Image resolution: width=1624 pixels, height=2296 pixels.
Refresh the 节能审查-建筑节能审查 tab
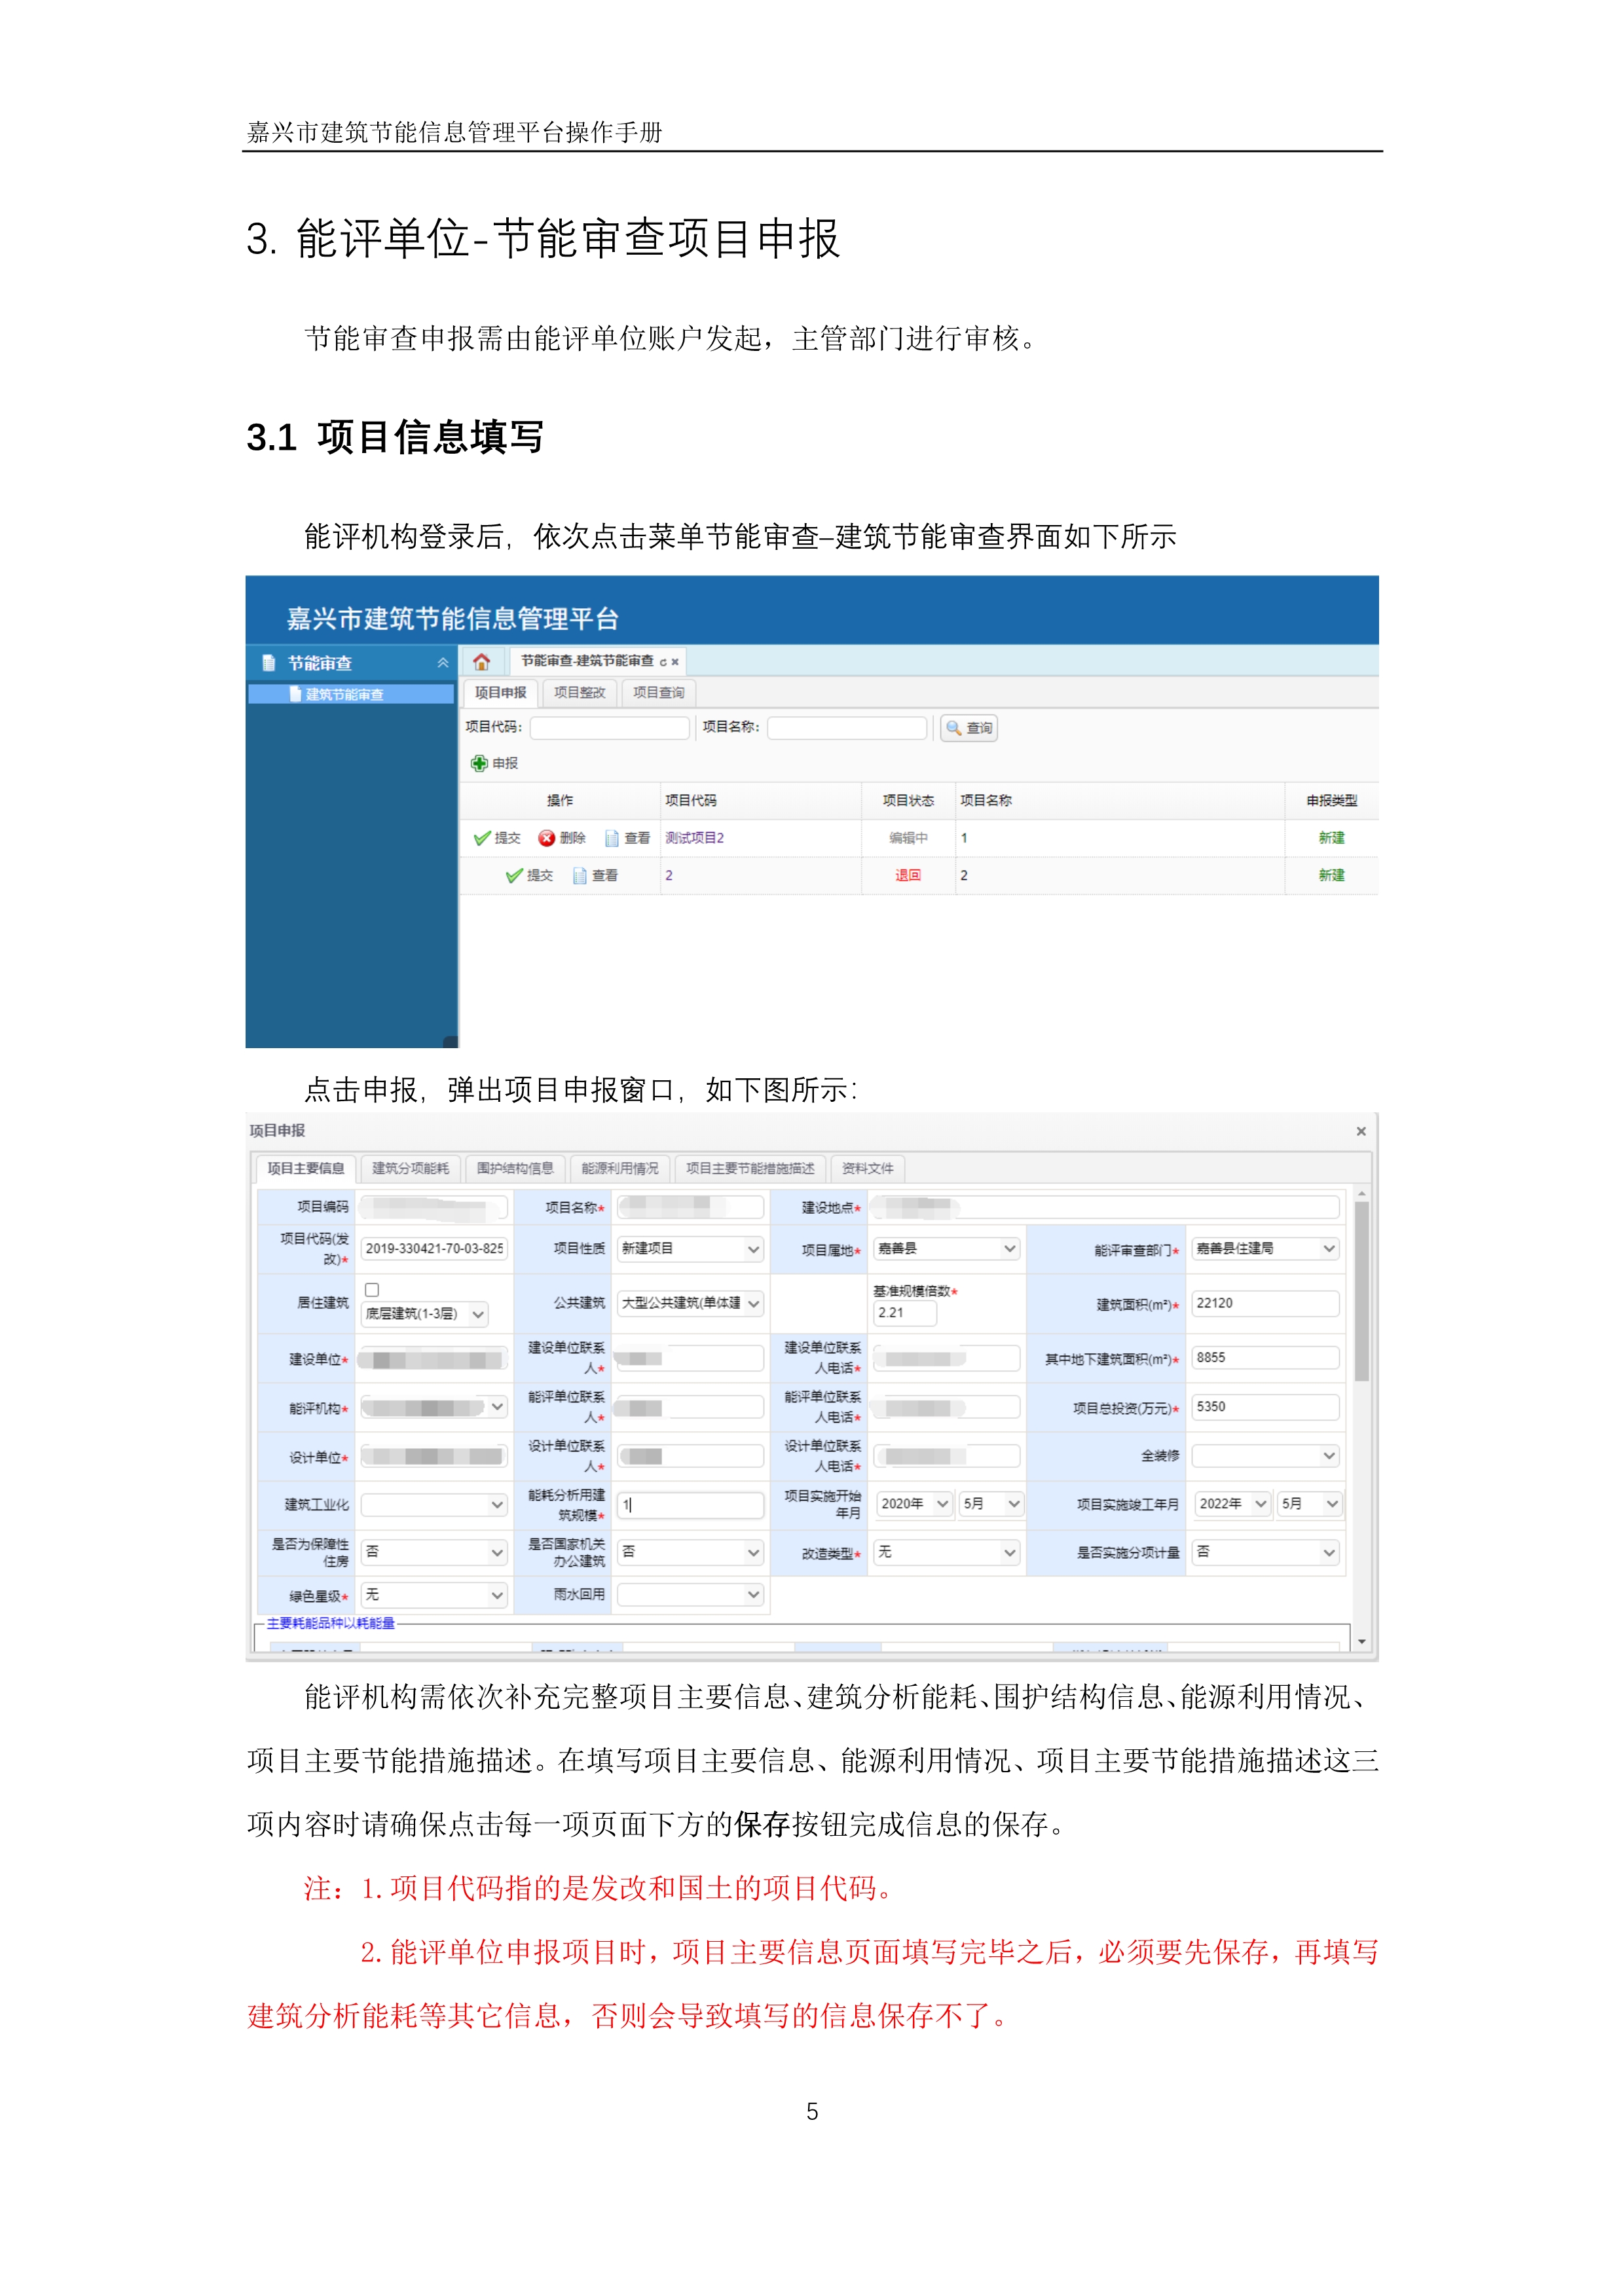(663, 662)
